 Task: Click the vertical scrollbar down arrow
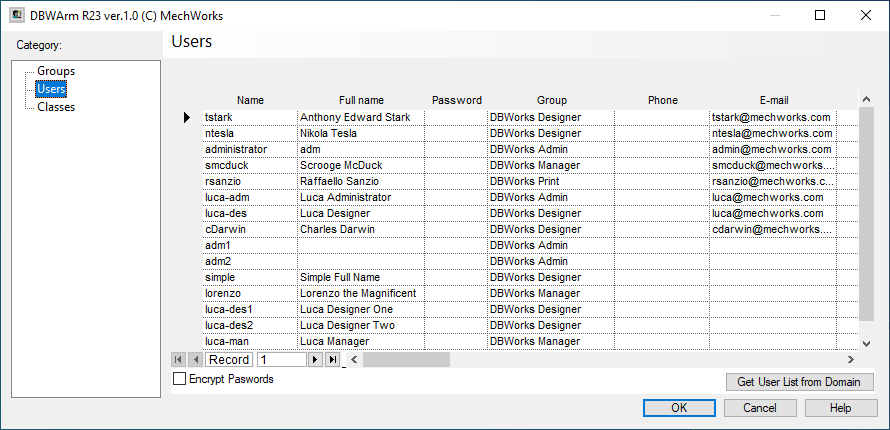pyautogui.click(x=866, y=343)
